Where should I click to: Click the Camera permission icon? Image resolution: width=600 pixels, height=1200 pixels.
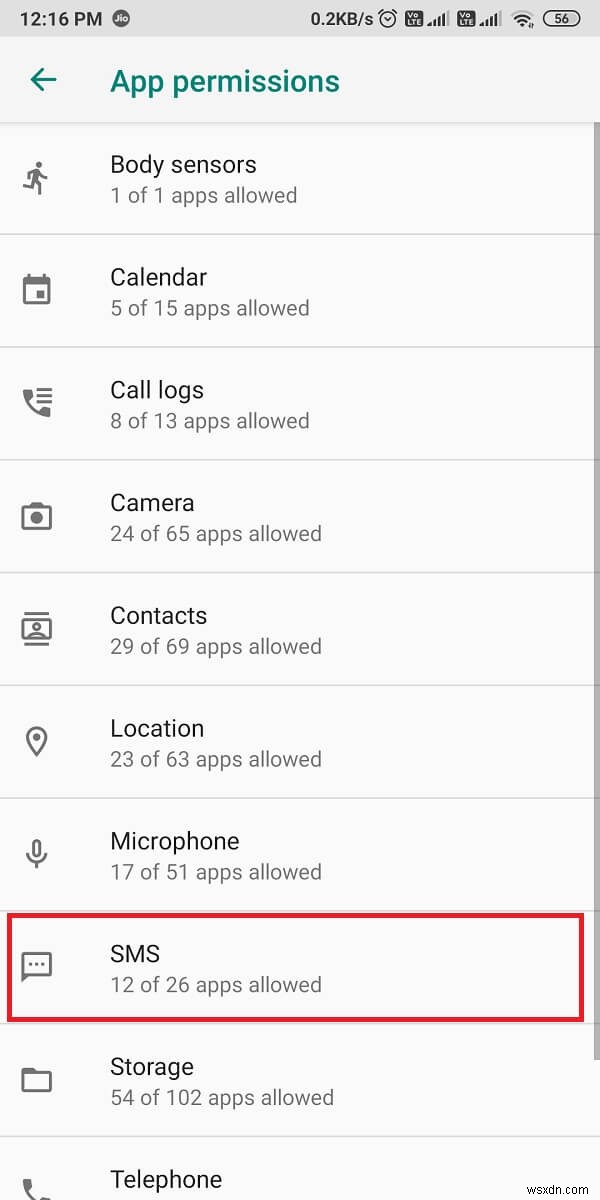[38, 515]
